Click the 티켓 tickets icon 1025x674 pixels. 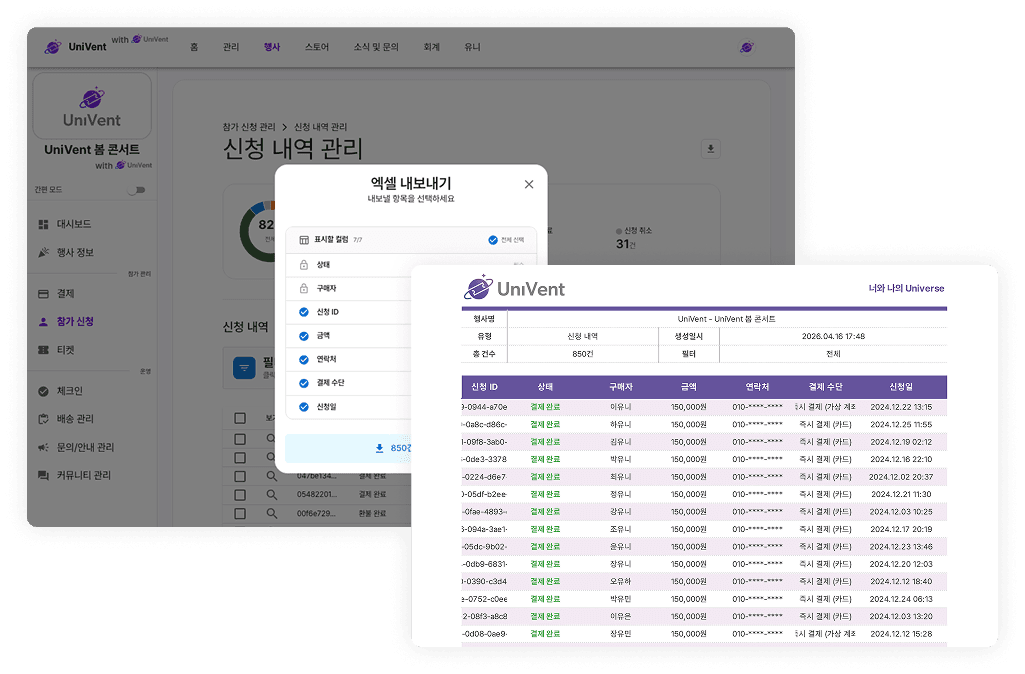(x=43, y=349)
